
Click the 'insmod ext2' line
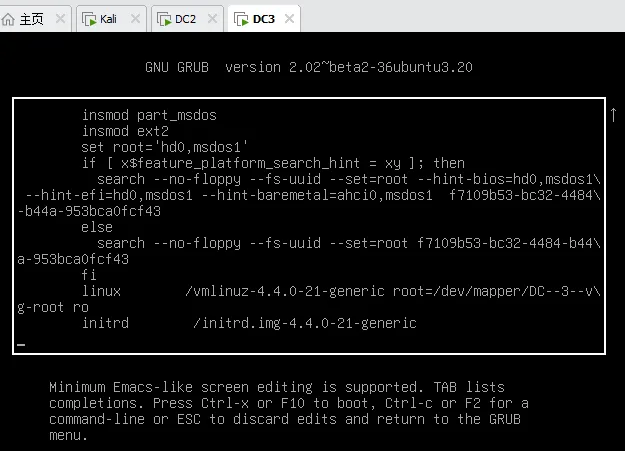tap(125, 131)
